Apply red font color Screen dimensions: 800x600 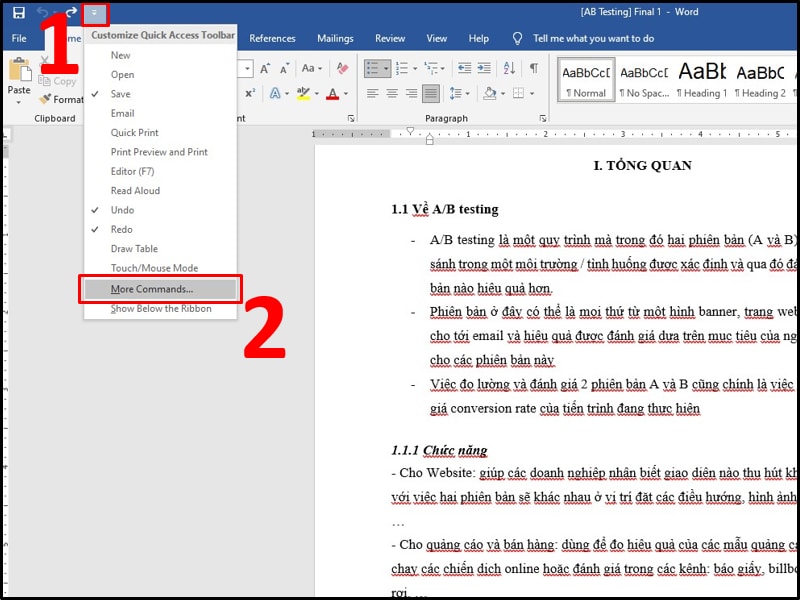(333, 93)
